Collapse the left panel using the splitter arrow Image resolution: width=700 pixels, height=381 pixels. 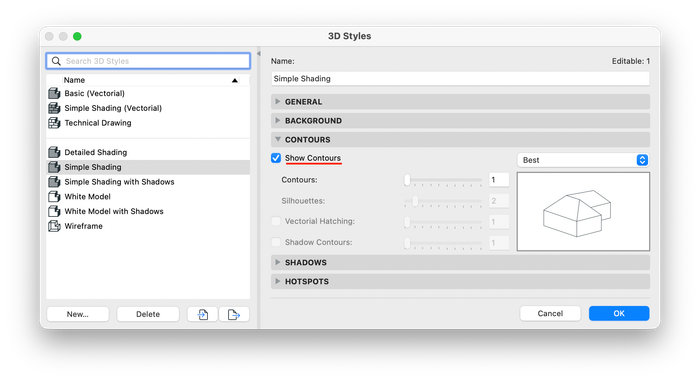(258, 54)
